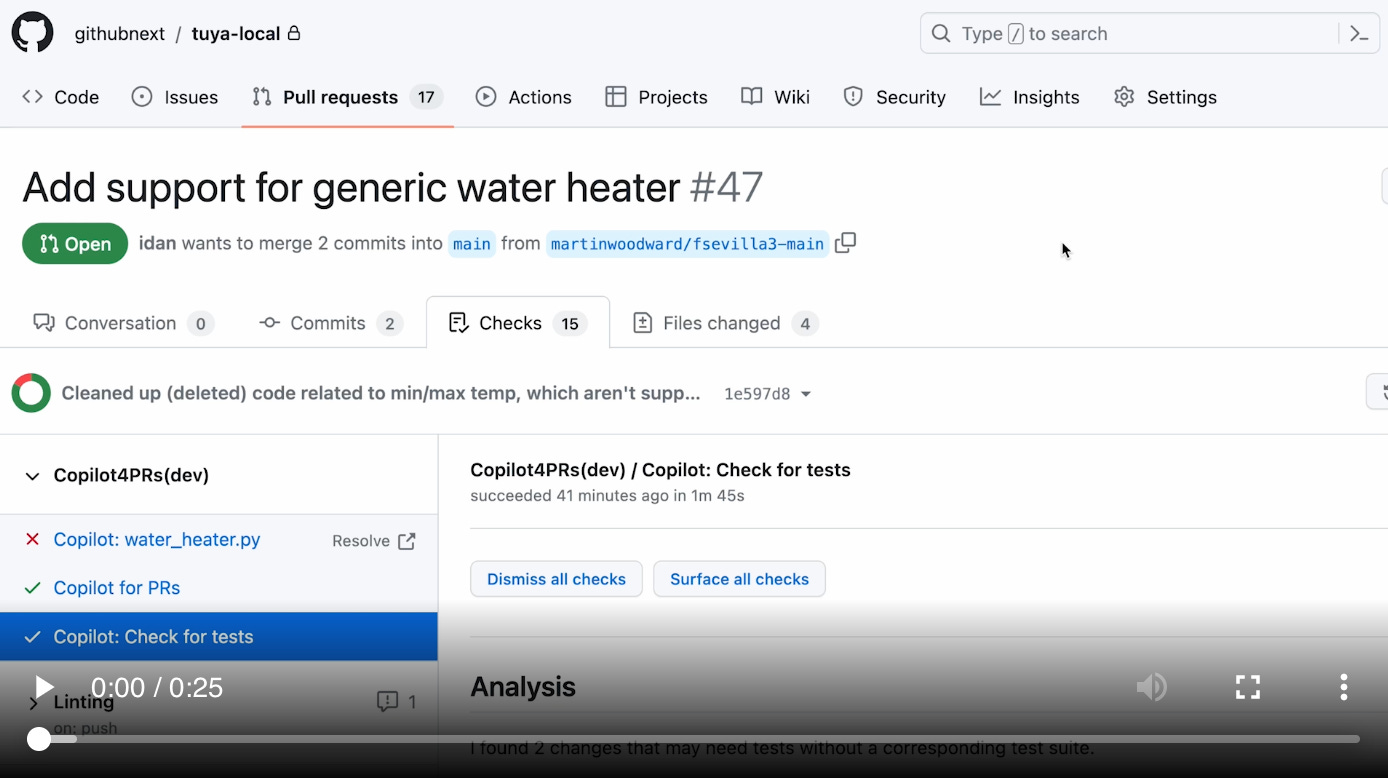1388x778 pixels.
Task: Play the video
Action: [x=43, y=687]
